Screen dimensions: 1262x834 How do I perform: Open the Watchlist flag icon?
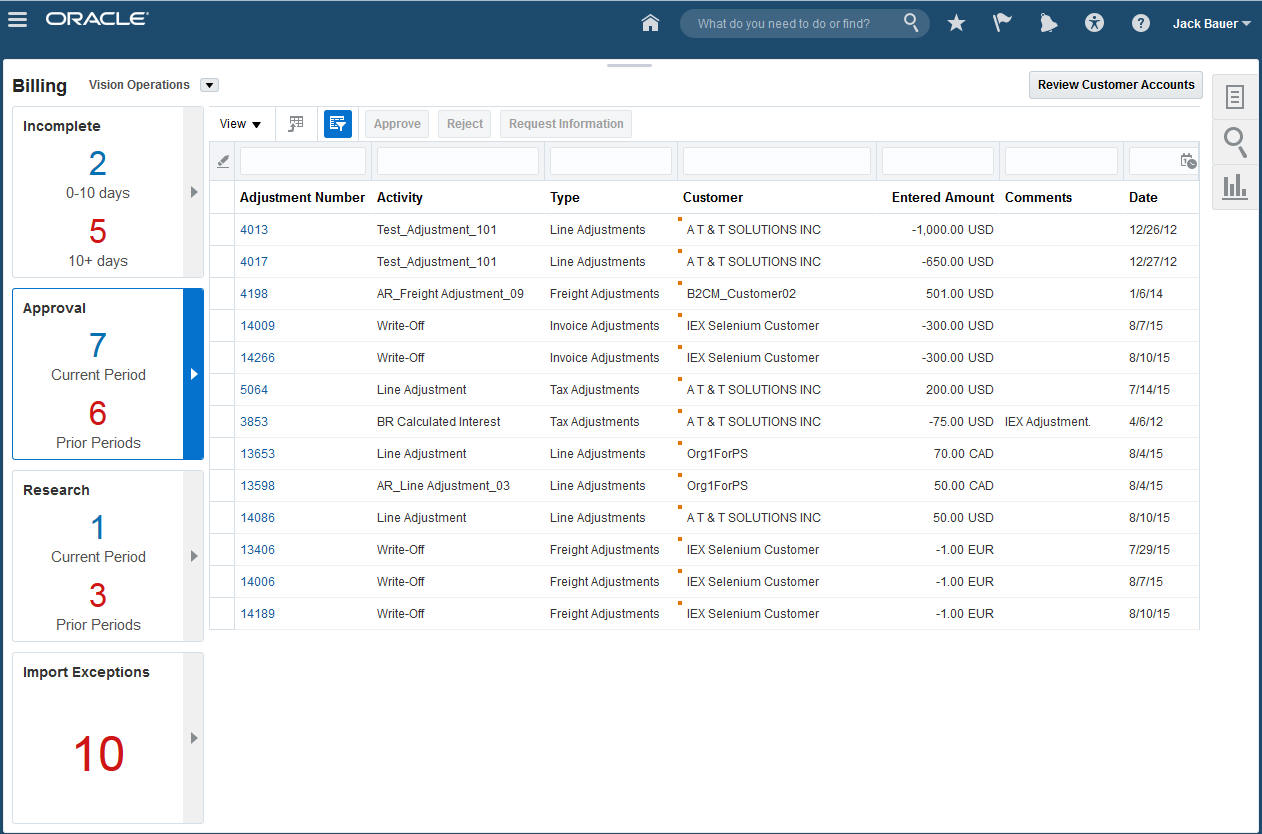(x=1002, y=23)
